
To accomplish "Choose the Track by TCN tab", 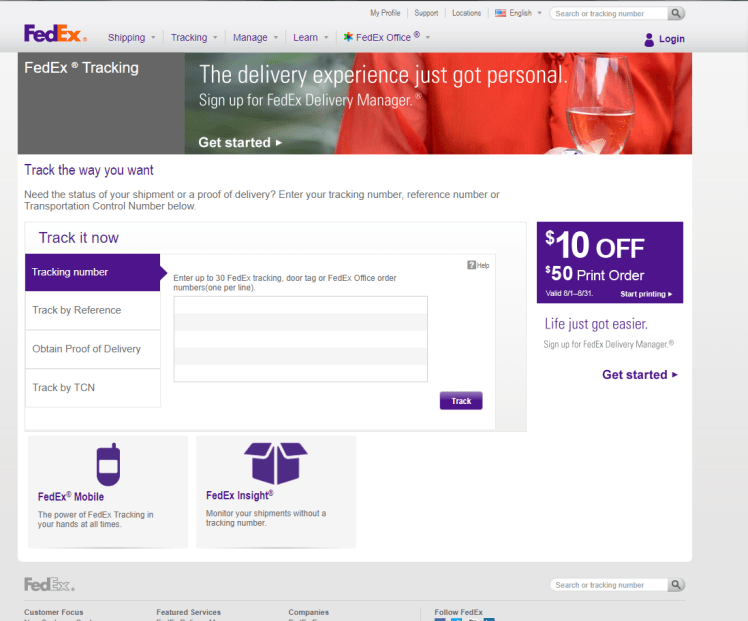I will [92, 388].
